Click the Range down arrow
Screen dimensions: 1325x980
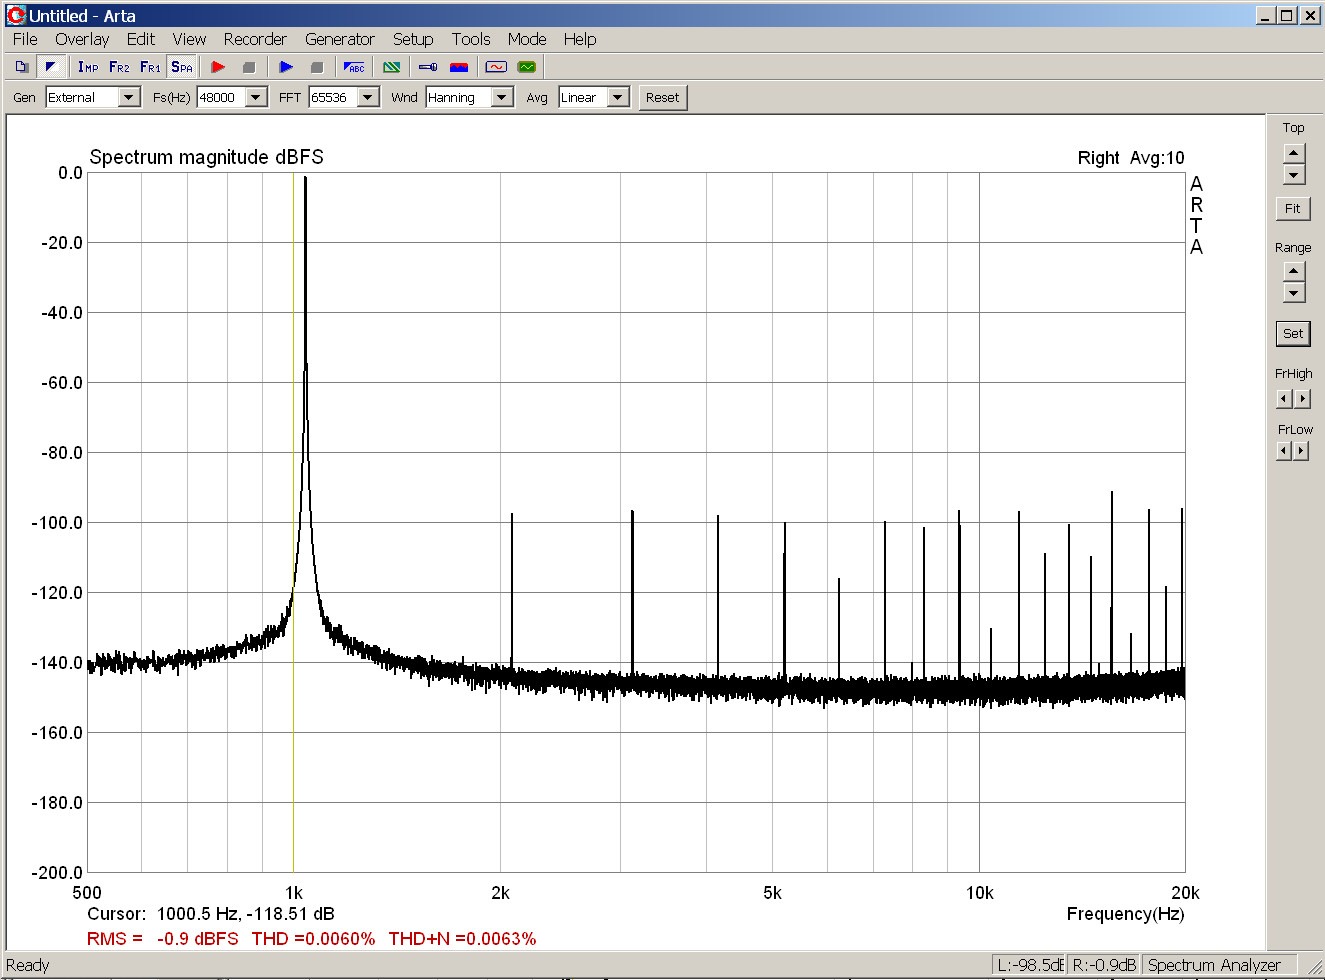pos(1294,293)
